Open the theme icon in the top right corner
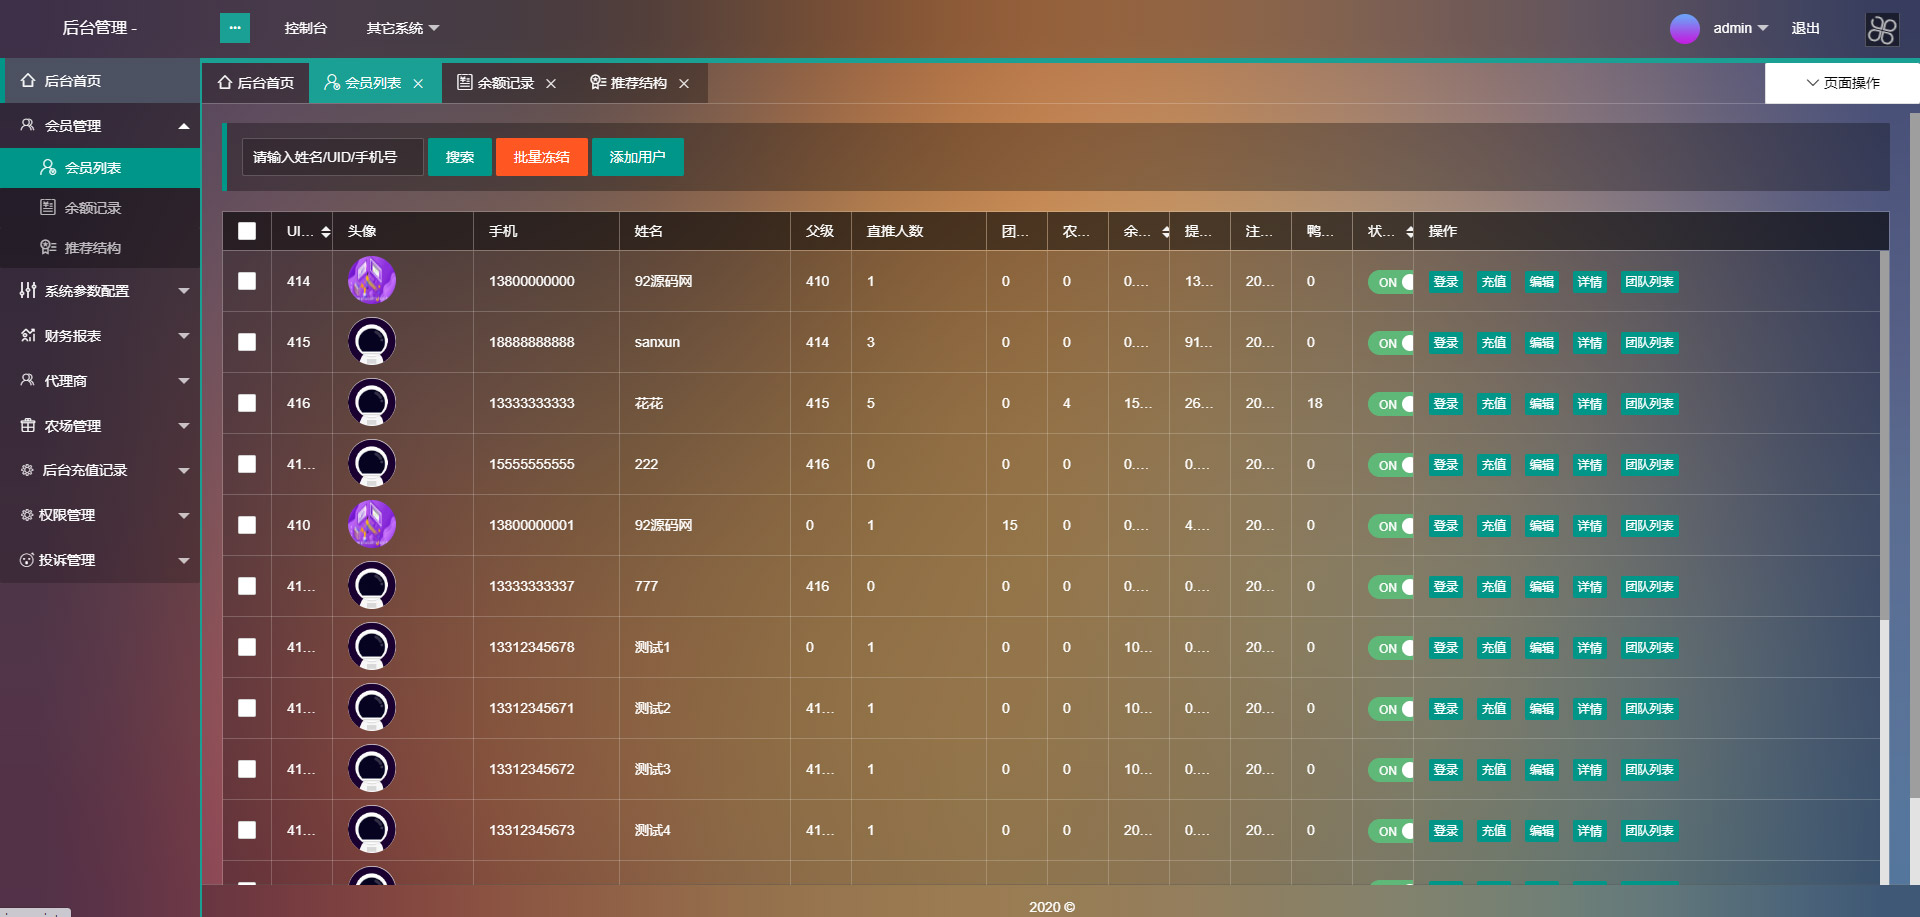 1881,29
